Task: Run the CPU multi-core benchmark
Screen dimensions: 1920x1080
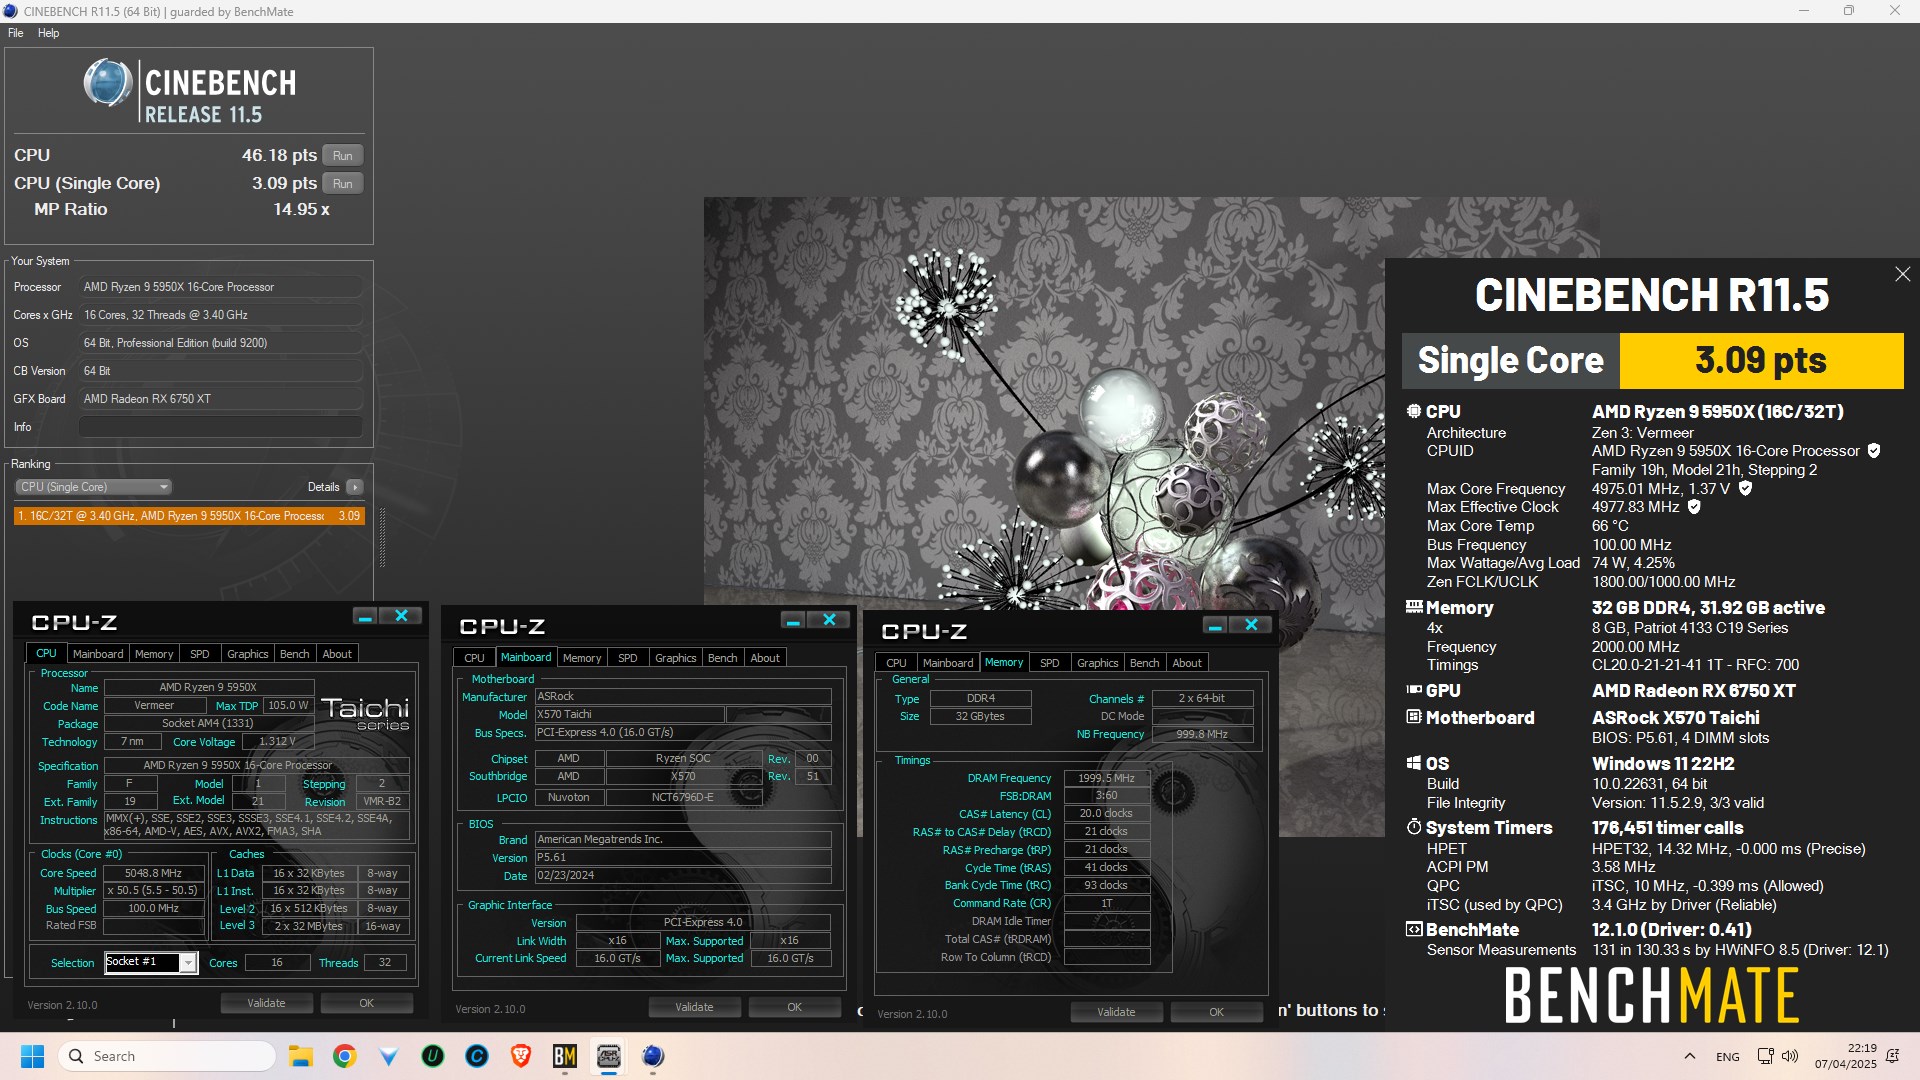Action: (x=343, y=156)
